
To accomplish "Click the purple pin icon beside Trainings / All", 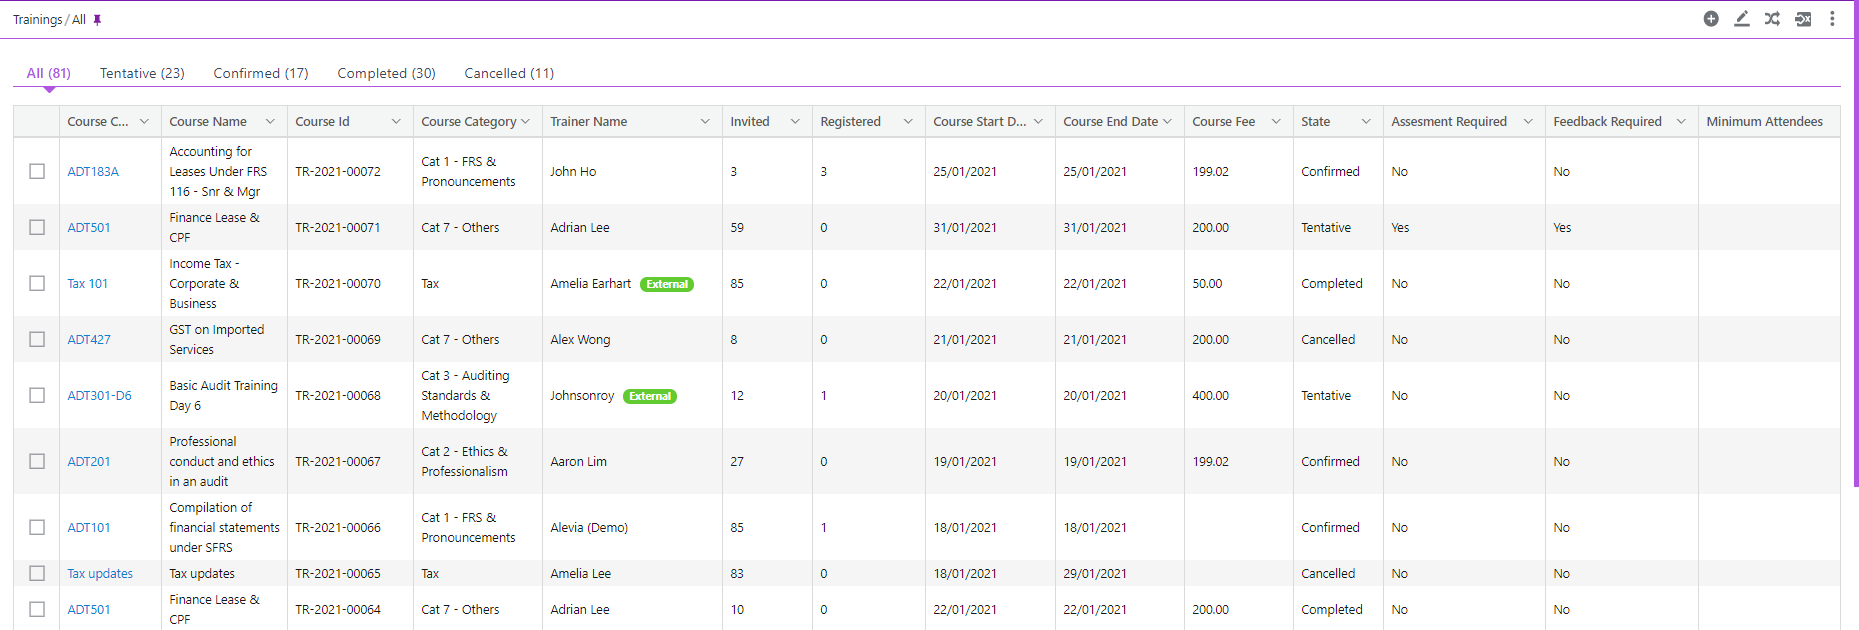I will pos(97,20).
